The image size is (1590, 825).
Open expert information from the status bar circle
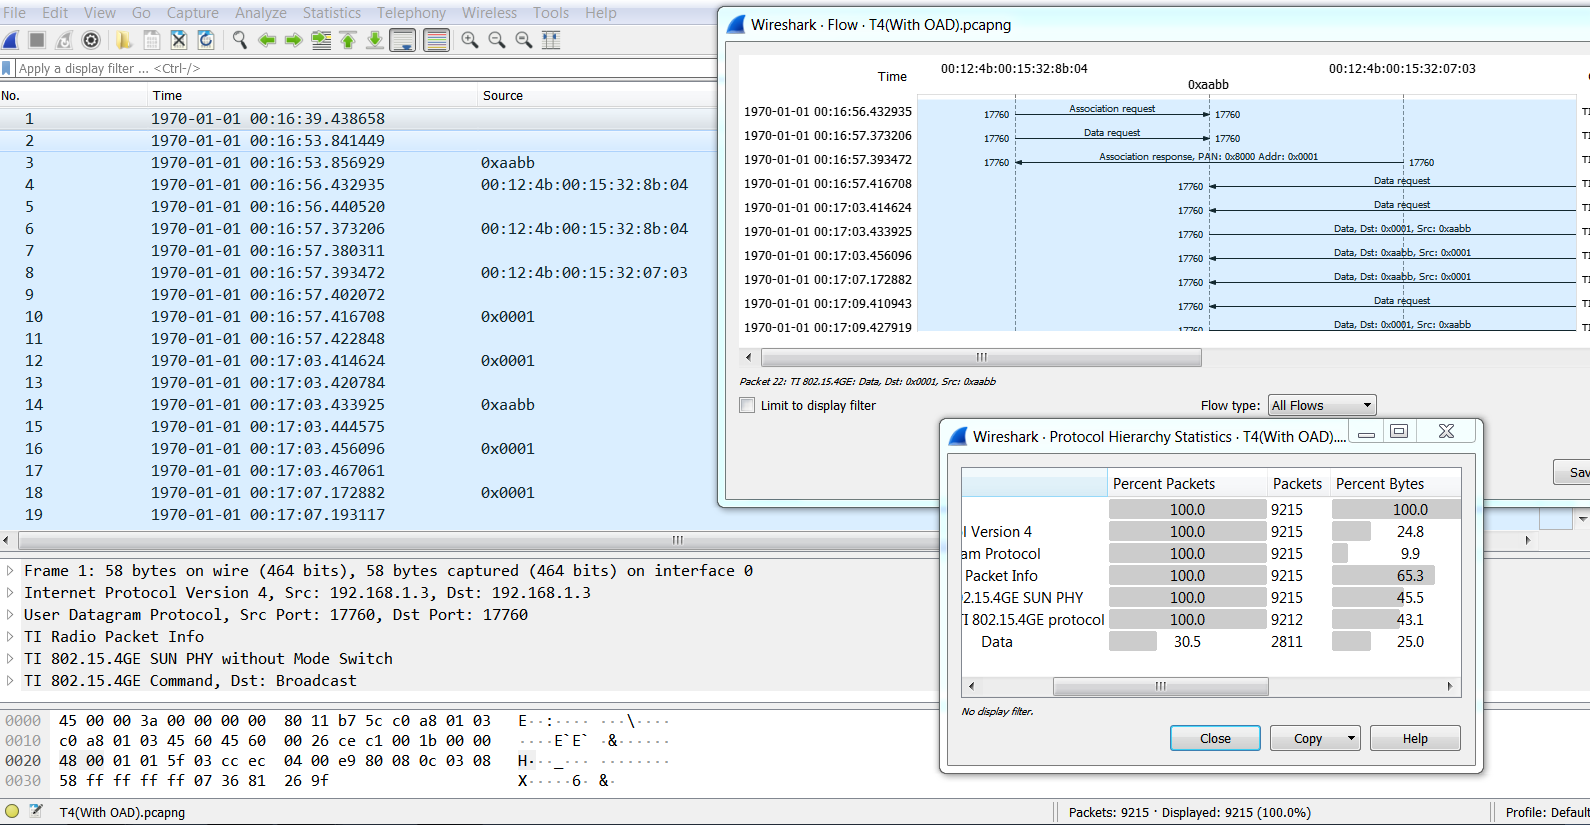tap(12, 811)
